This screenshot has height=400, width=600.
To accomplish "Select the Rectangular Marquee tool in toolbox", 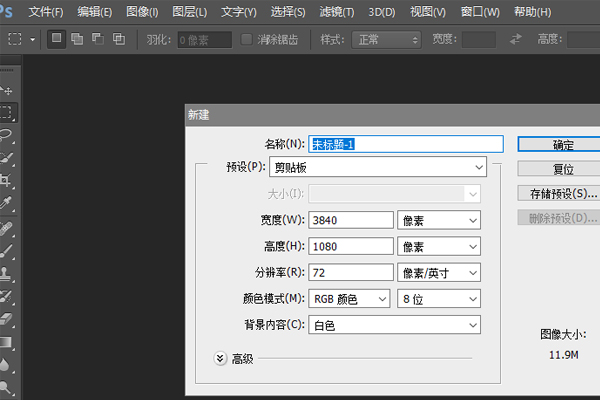I will 7,113.
